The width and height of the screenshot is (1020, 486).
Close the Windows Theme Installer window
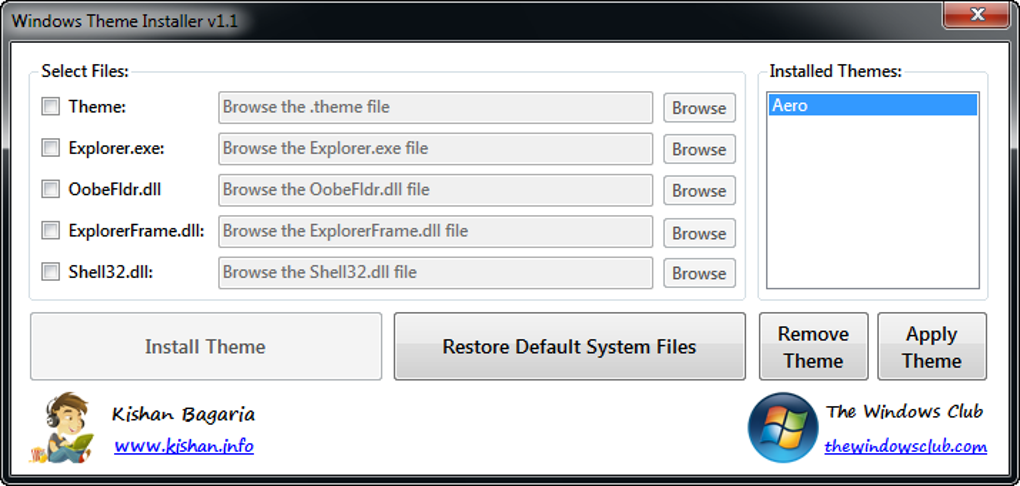coord(976,15)
